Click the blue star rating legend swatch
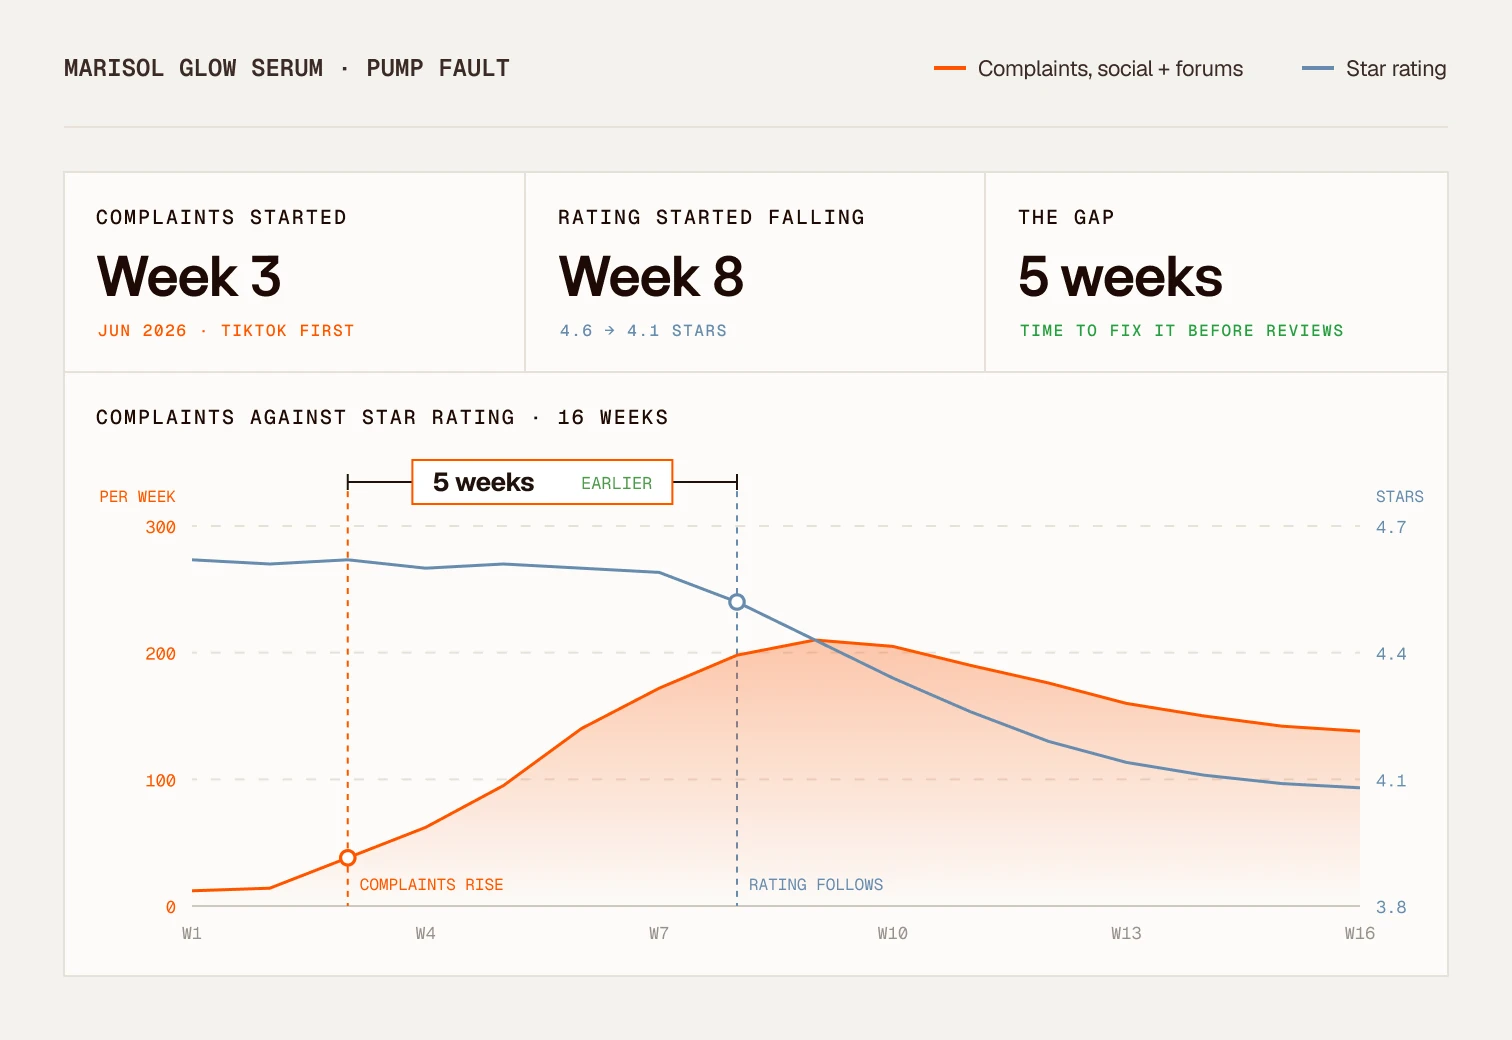This screenshot has height=1040, width=1512. [1317, 68]
